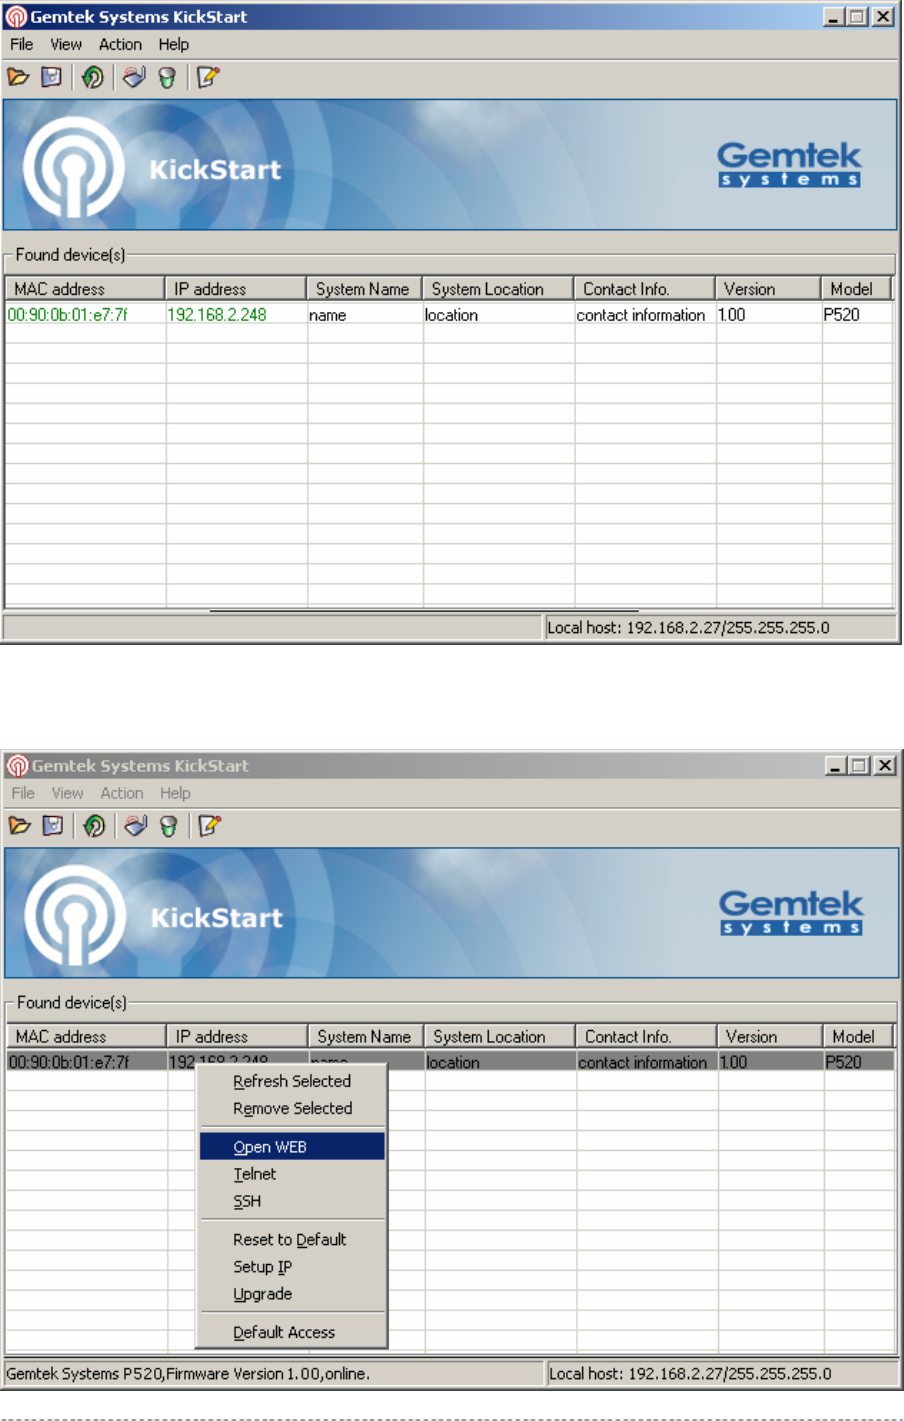Click open-folder icon in grayed-out KickStart window
Viewport: 904px width, 1421px height.
coord(20,825)
